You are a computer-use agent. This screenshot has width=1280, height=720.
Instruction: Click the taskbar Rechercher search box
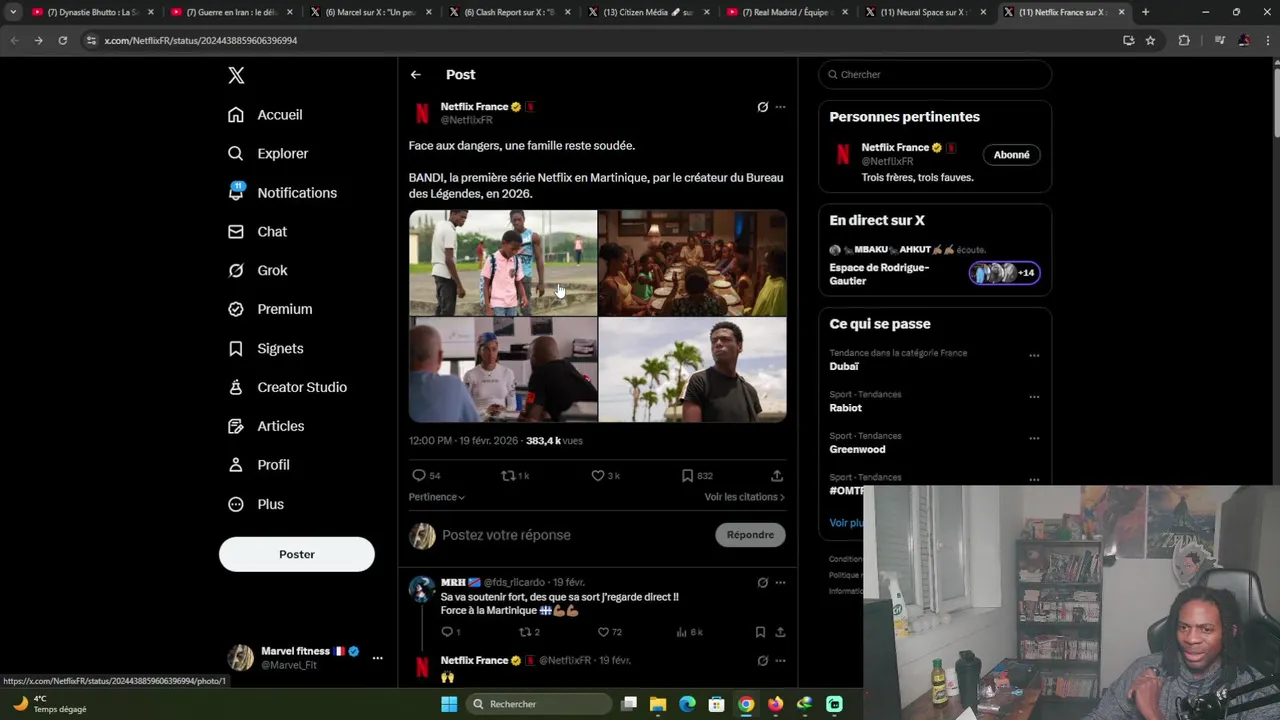540,704
